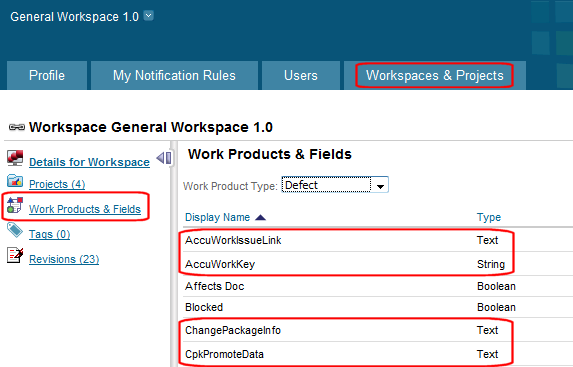Select the Workspaces & Projects tab
This screenshot has height=367, width=573.
point(435,75)
